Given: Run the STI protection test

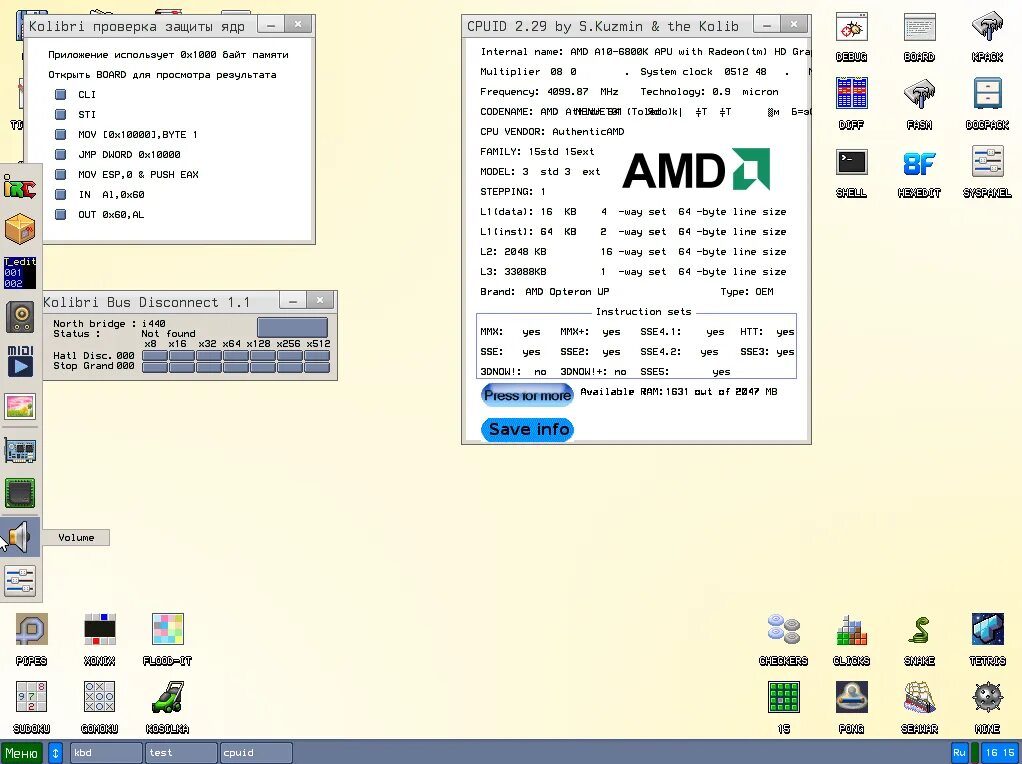Looking at the screenshot, I should pyautogui.click(x=61, y=115).
